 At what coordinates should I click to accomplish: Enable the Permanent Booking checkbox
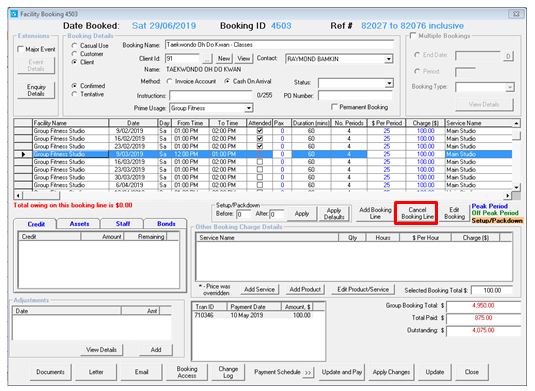(334, 107)
